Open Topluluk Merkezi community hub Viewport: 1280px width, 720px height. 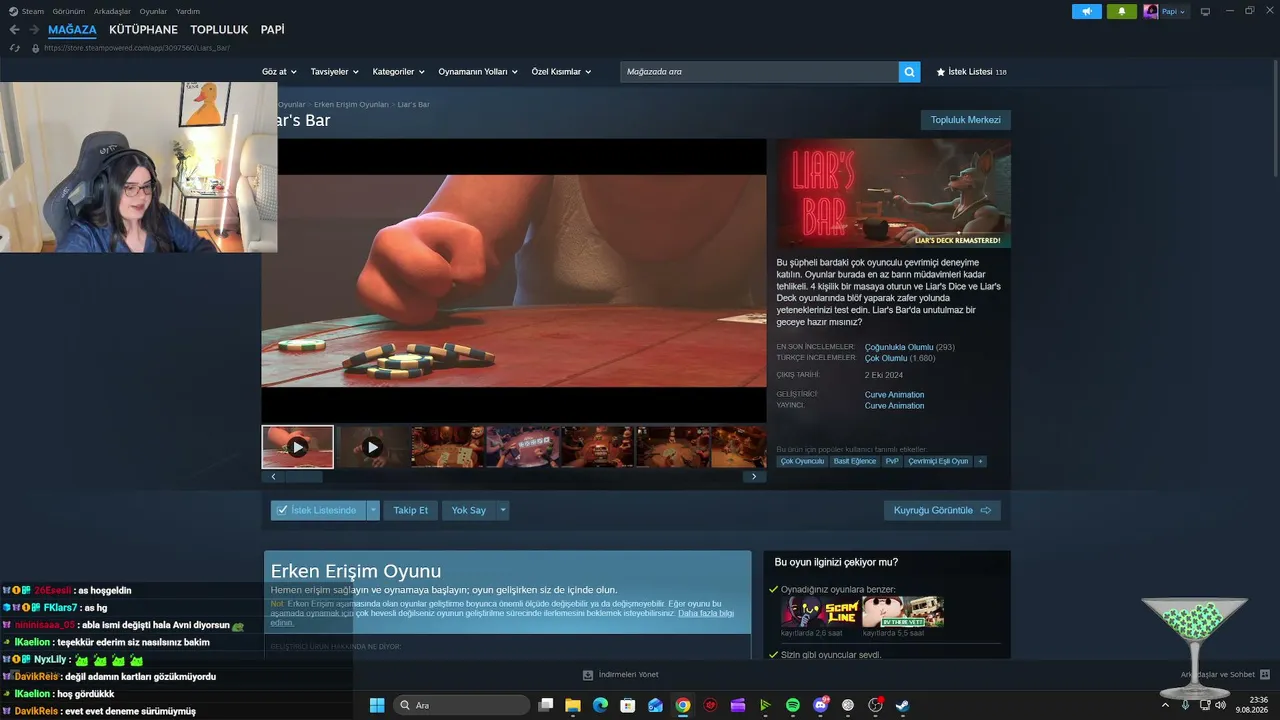click(x=965, y=120)
